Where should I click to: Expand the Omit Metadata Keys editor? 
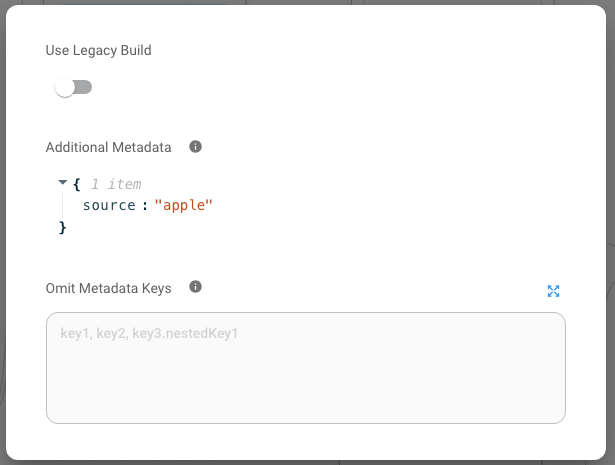(553, 291)
